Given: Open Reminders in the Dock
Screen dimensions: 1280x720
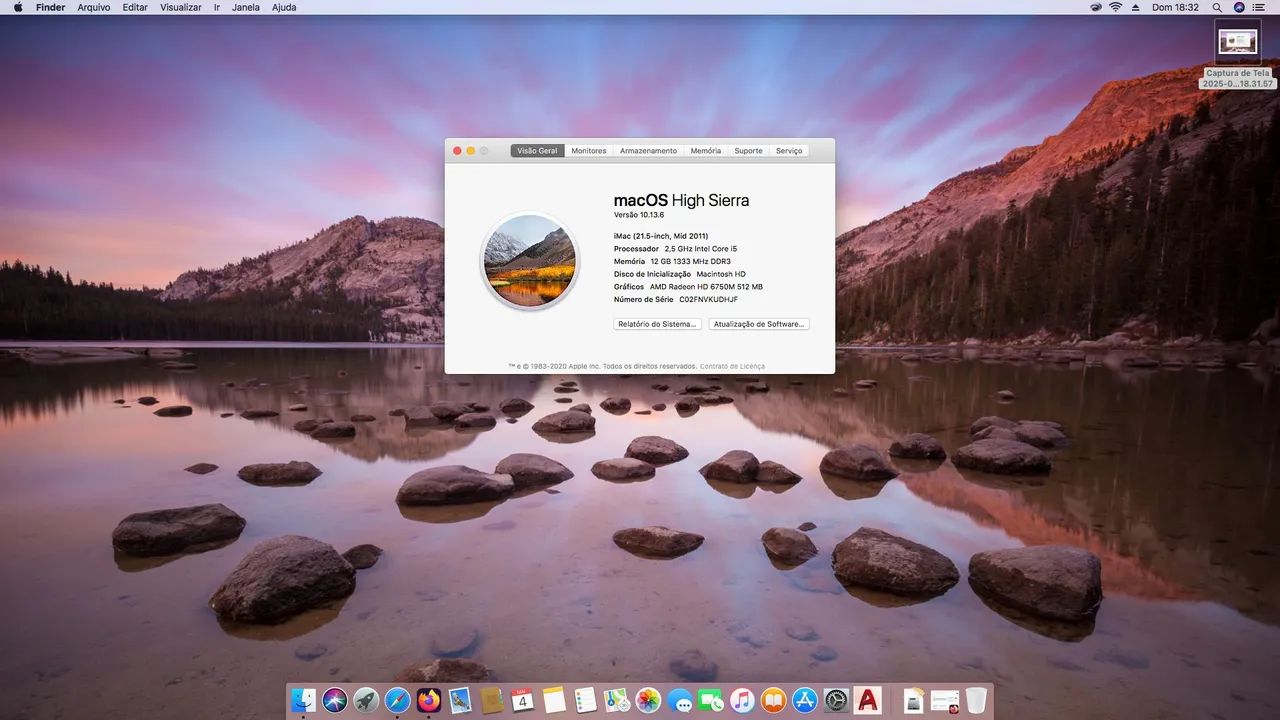Looking at the screenshot, I should point(585,700).
